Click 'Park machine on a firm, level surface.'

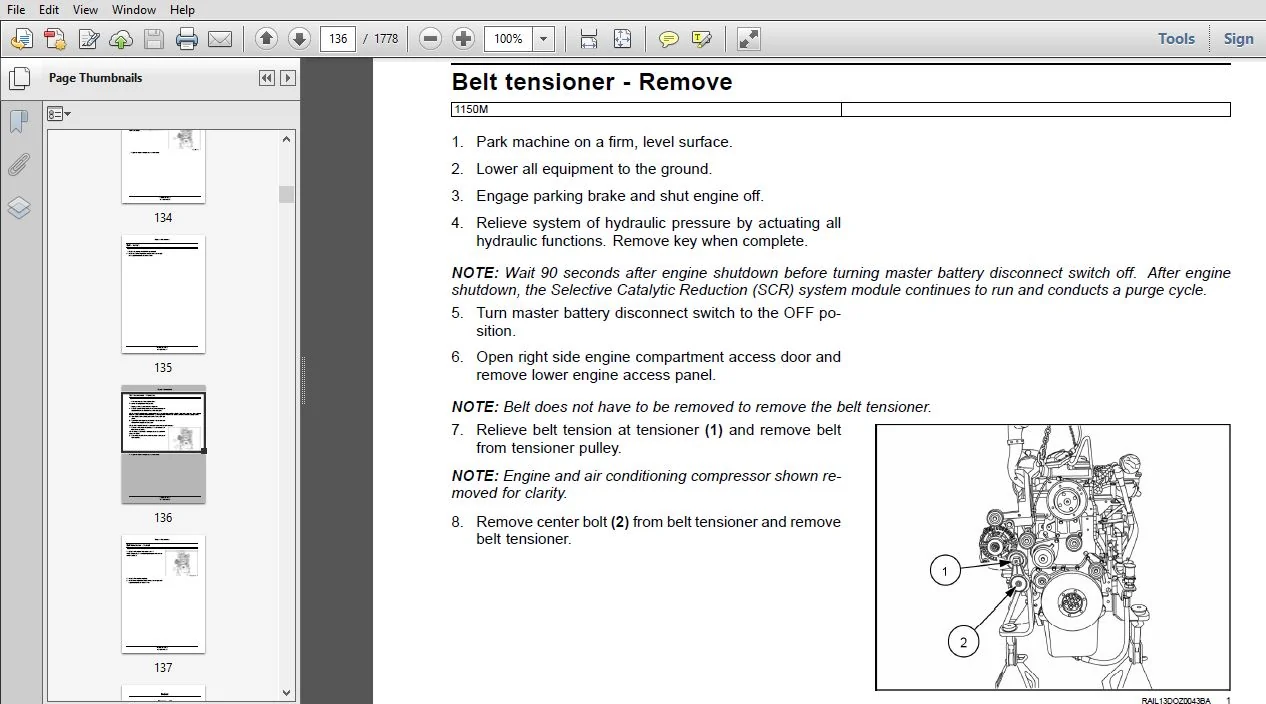point(604,142)
